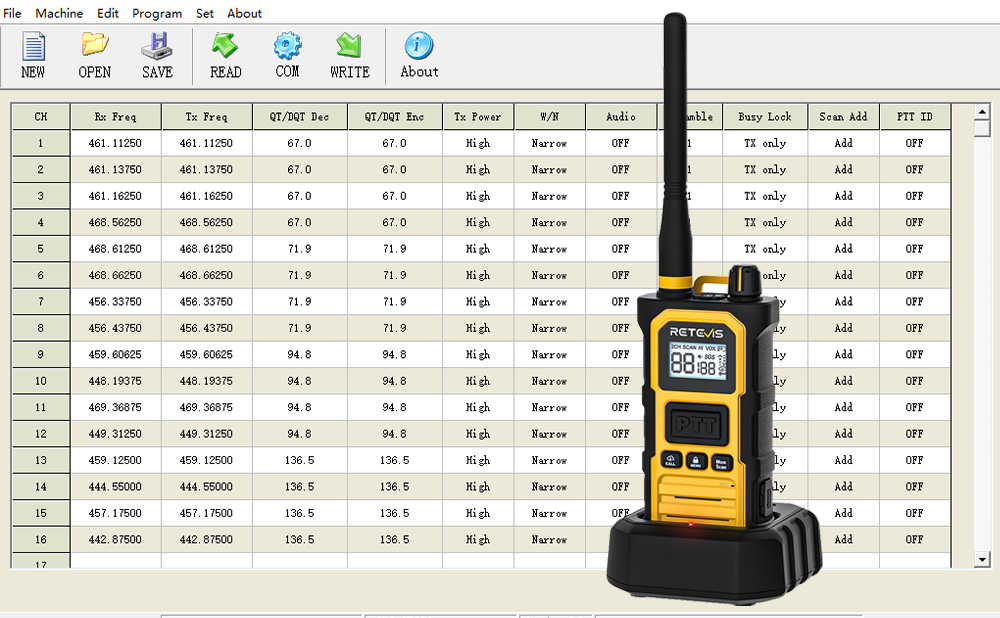
Task: Edit Rx Freq of channel 1
Action: 116,143
